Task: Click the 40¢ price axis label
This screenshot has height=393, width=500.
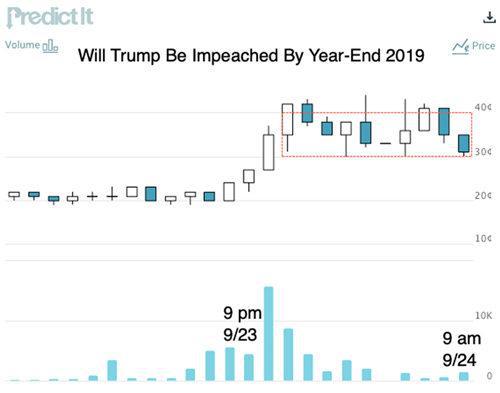Action: tap(483, 107)
